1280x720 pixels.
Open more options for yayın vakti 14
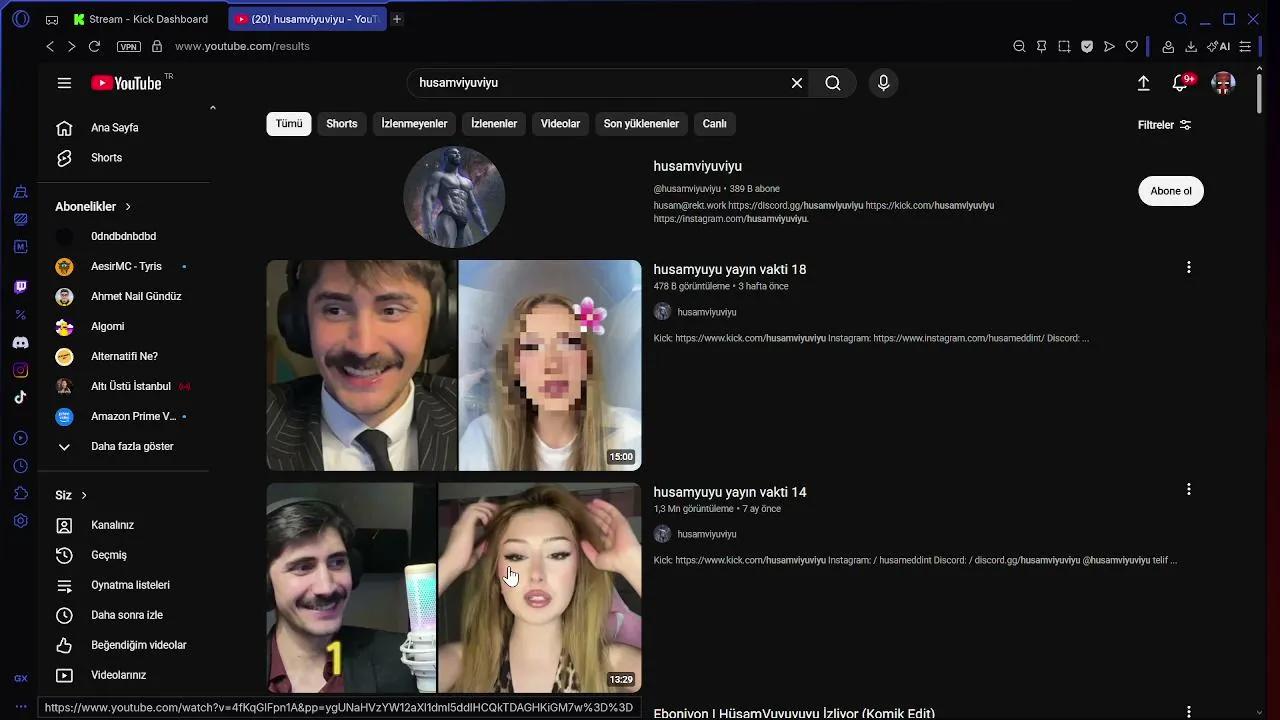1189,489
